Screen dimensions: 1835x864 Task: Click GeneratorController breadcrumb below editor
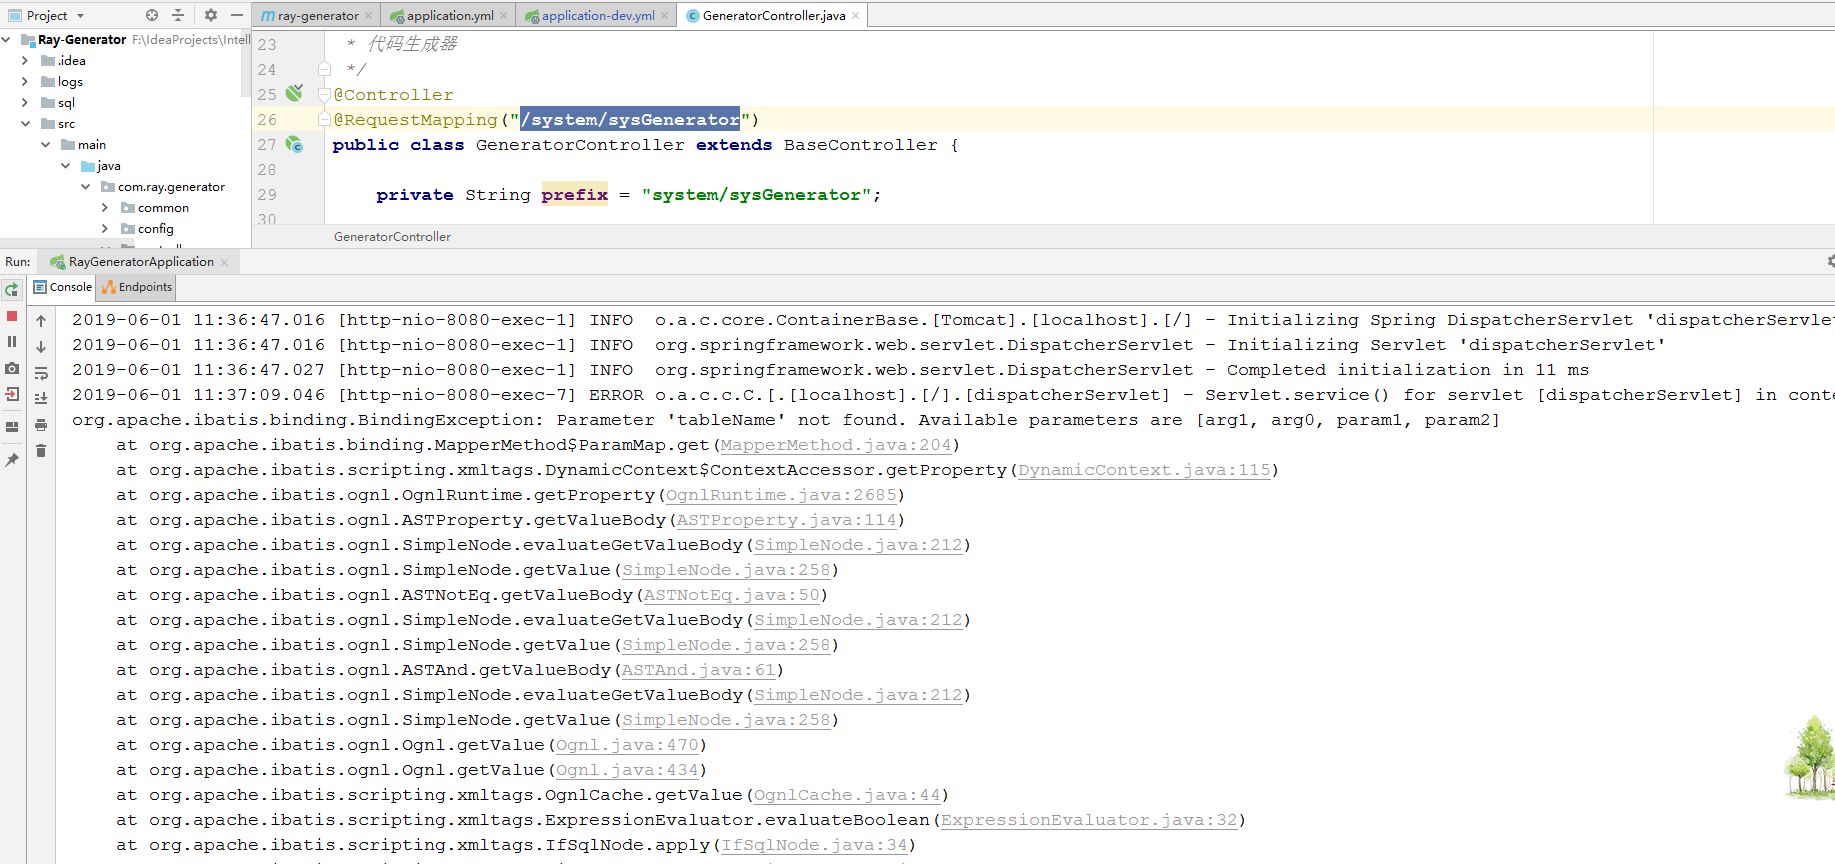(392, 237)
